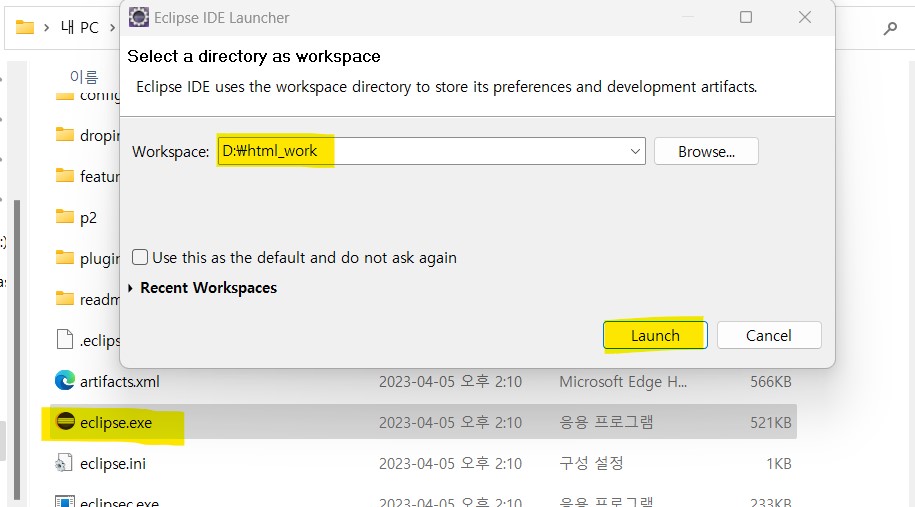915x507 pixels.
Task: Click the date cell of artifacts.xml
Action: (450, 382)
